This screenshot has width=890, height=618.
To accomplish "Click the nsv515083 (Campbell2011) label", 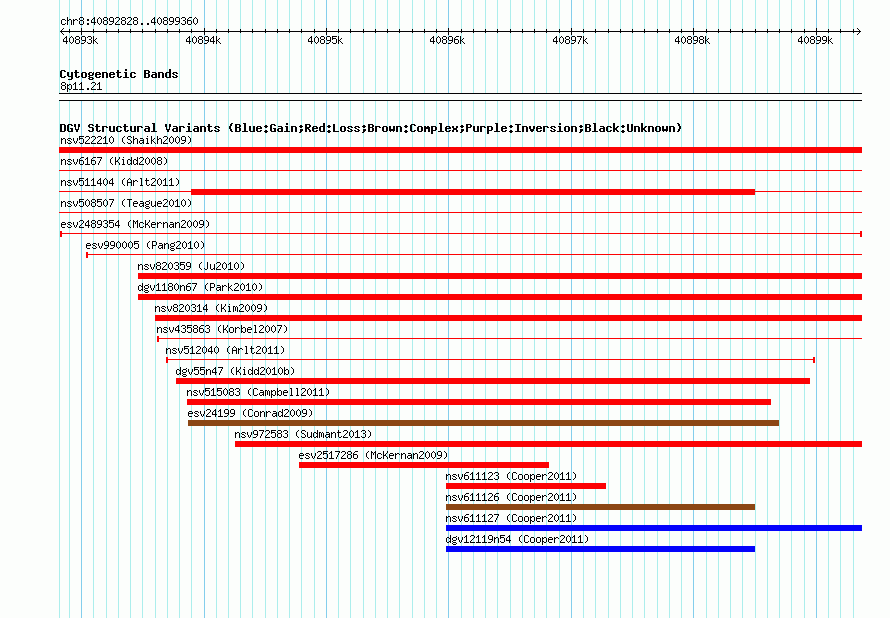I will point(258,392).
